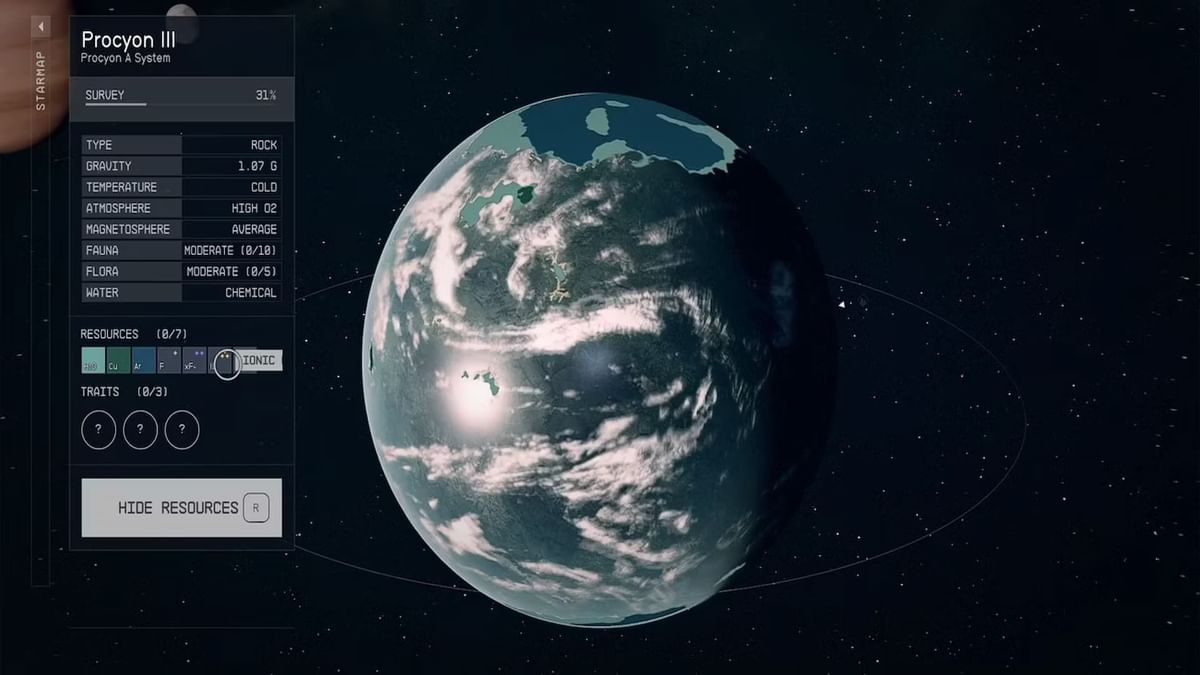Select the middle question mark trait icon
Screen dimensions: 1200x675
coord(139,430)
